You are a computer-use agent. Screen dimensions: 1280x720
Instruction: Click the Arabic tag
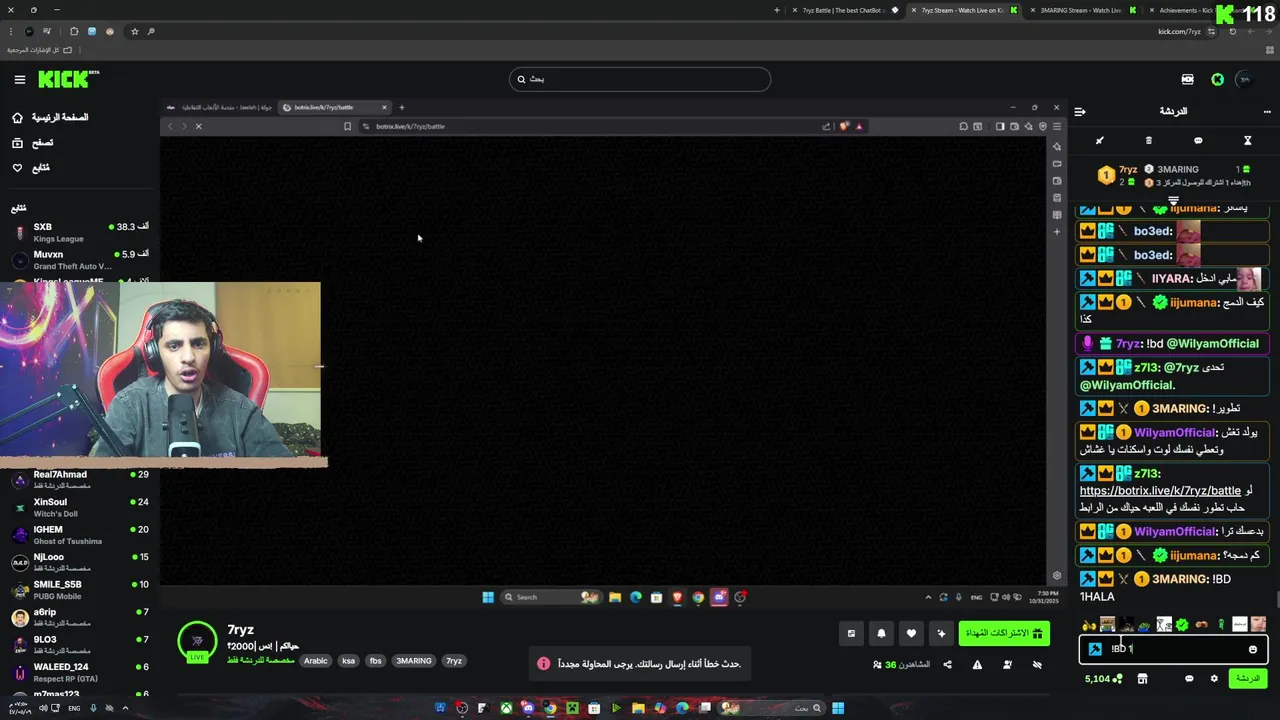pos(316,661)
